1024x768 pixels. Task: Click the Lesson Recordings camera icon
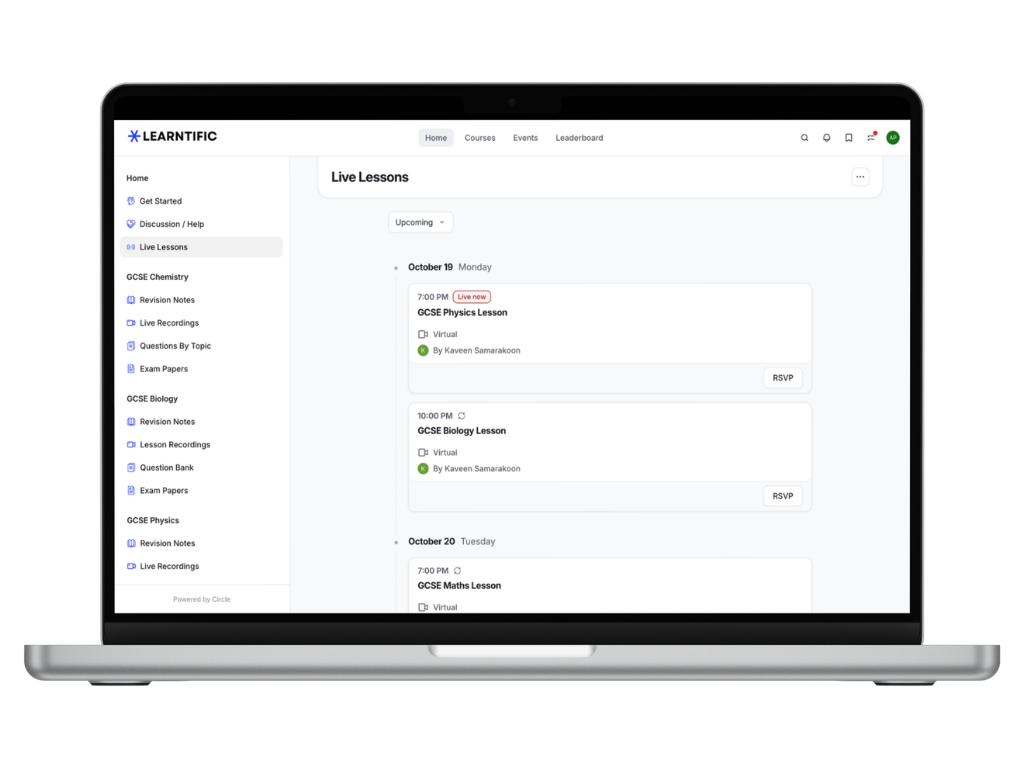pos(131,445)
